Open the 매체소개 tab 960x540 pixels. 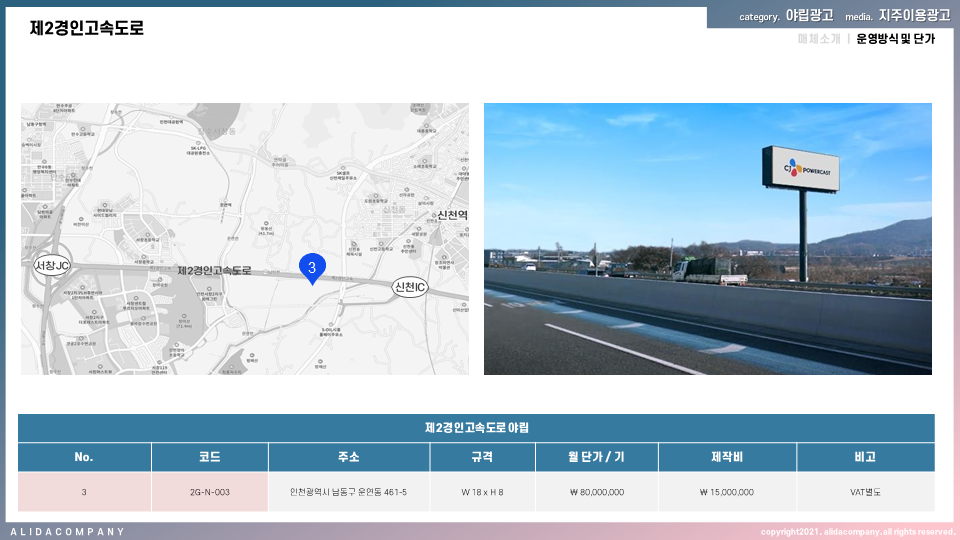pyautogui.click(x=819, y=39)
